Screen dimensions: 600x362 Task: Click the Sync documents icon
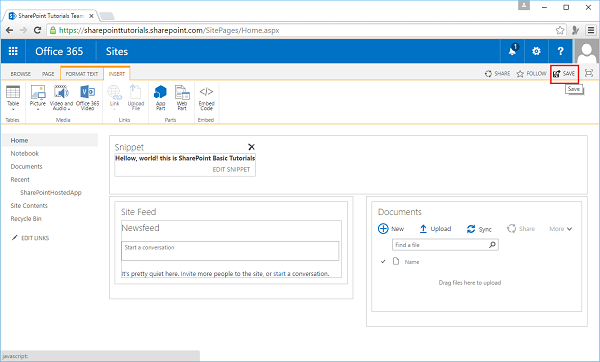pos(479,229)
